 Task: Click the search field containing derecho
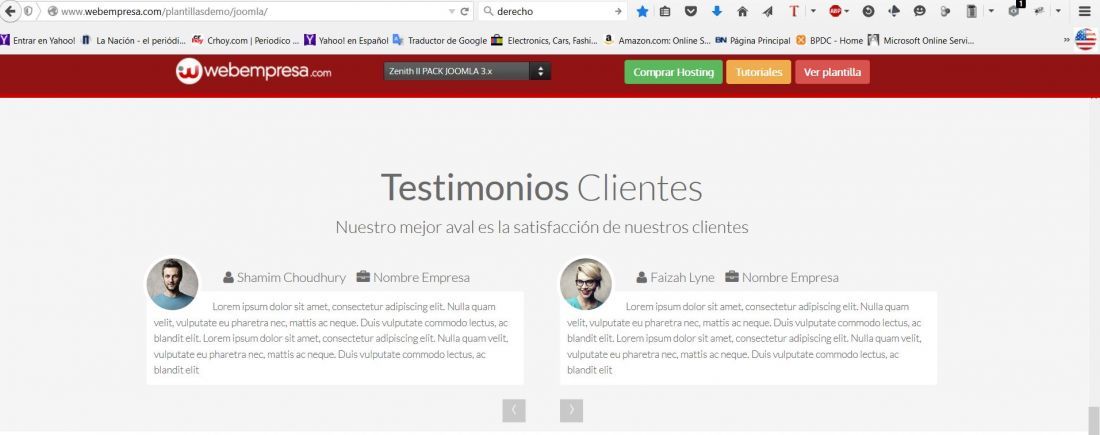tap(552, 11)
